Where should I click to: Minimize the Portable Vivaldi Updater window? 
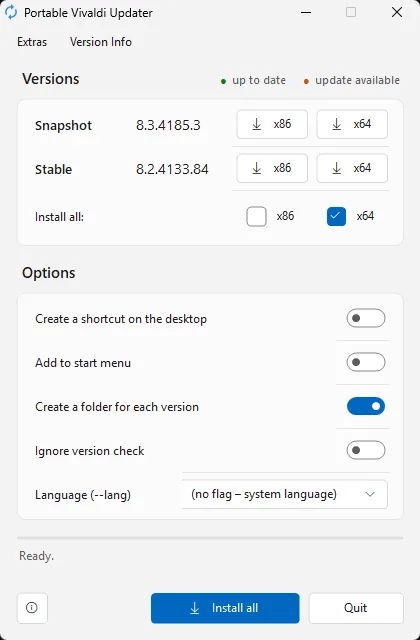(306, 12)
